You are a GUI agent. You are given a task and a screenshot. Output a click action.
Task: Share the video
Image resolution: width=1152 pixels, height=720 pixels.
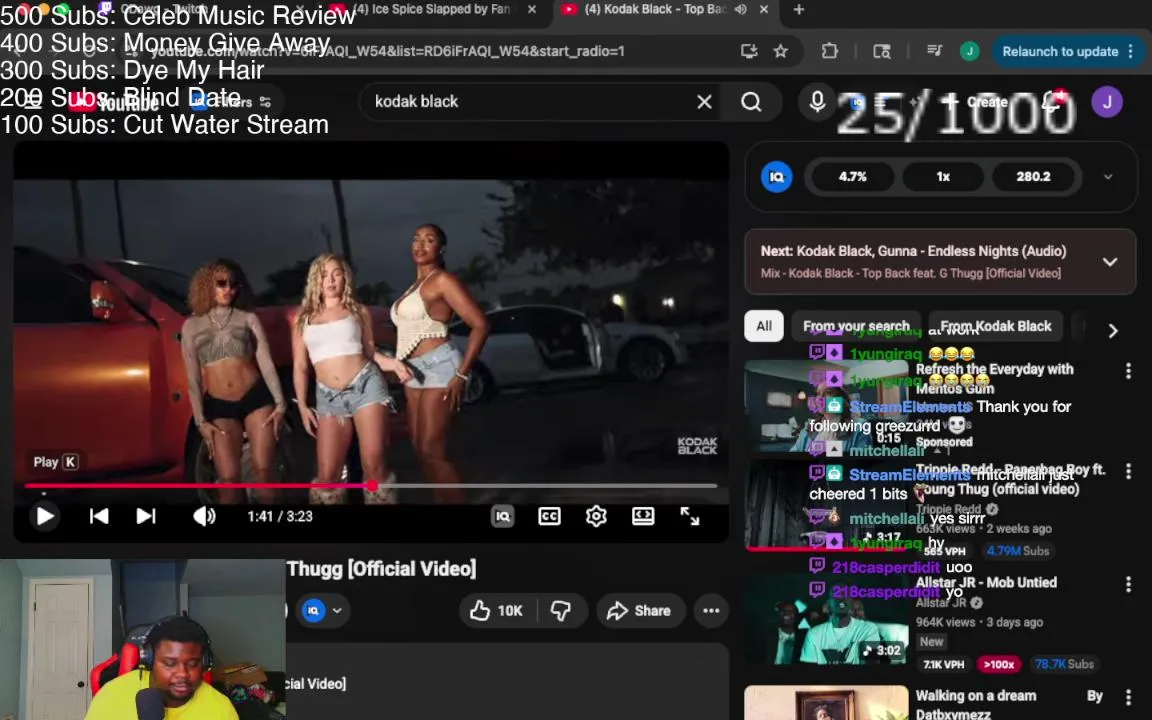[641, 611]
